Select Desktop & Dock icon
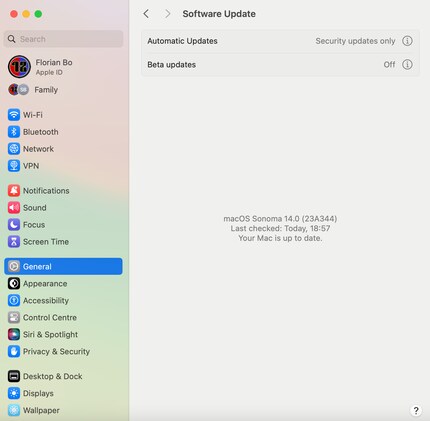 pos(14,376)
